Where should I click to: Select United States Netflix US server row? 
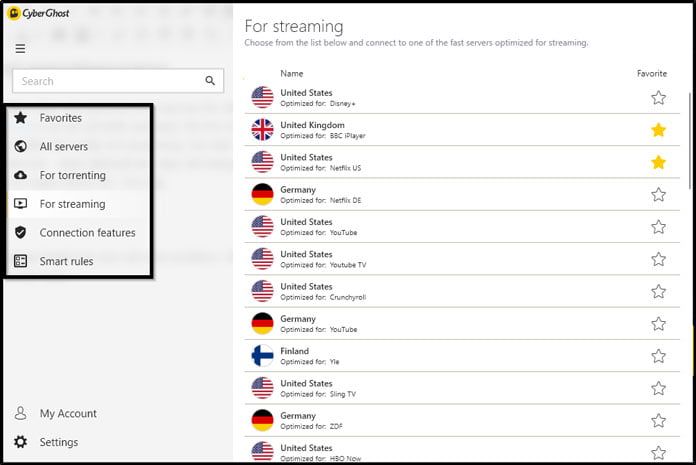click(462, 162)
